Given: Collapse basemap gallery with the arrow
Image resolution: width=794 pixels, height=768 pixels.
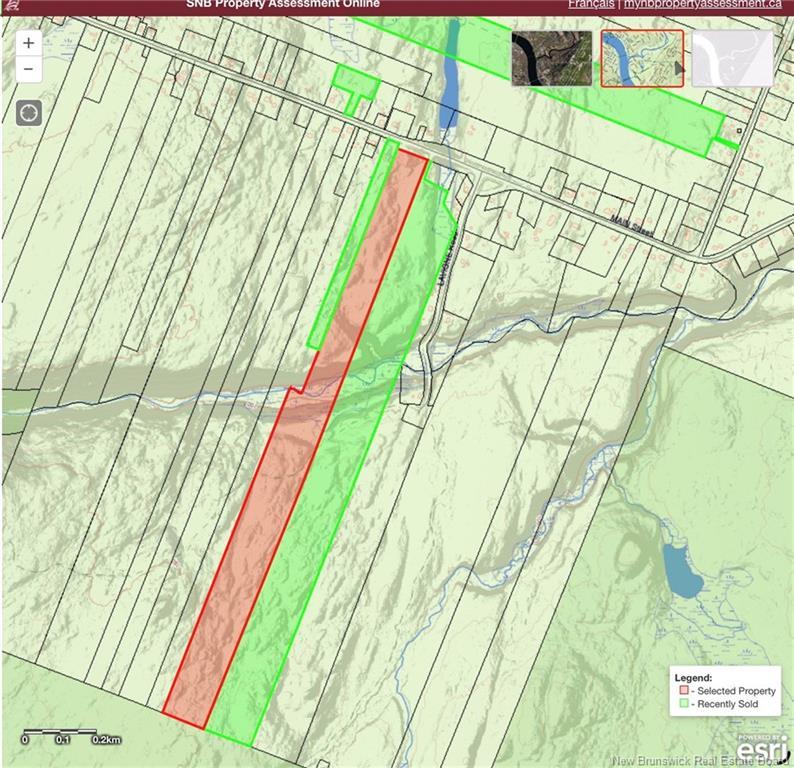Looking at the screenshot, I should tap(679, 68).
